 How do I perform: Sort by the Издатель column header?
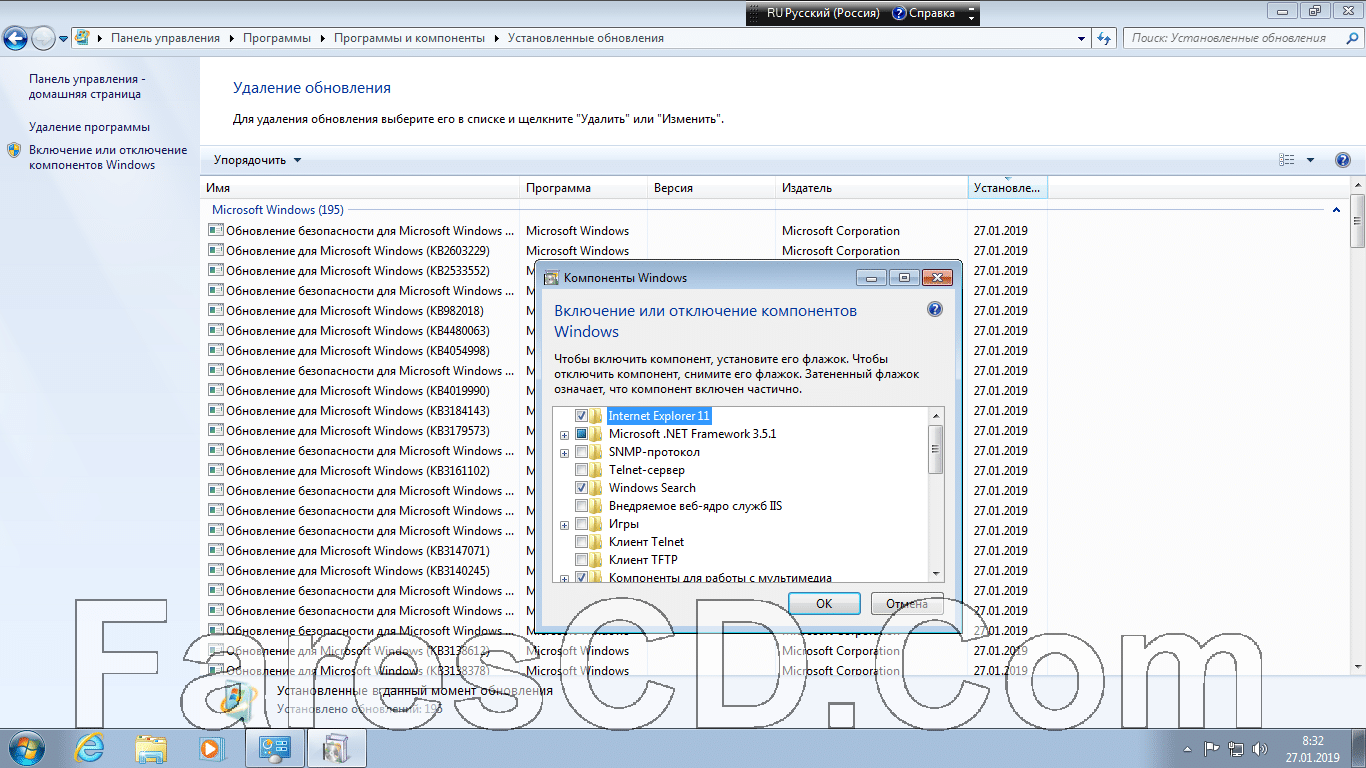873,188
